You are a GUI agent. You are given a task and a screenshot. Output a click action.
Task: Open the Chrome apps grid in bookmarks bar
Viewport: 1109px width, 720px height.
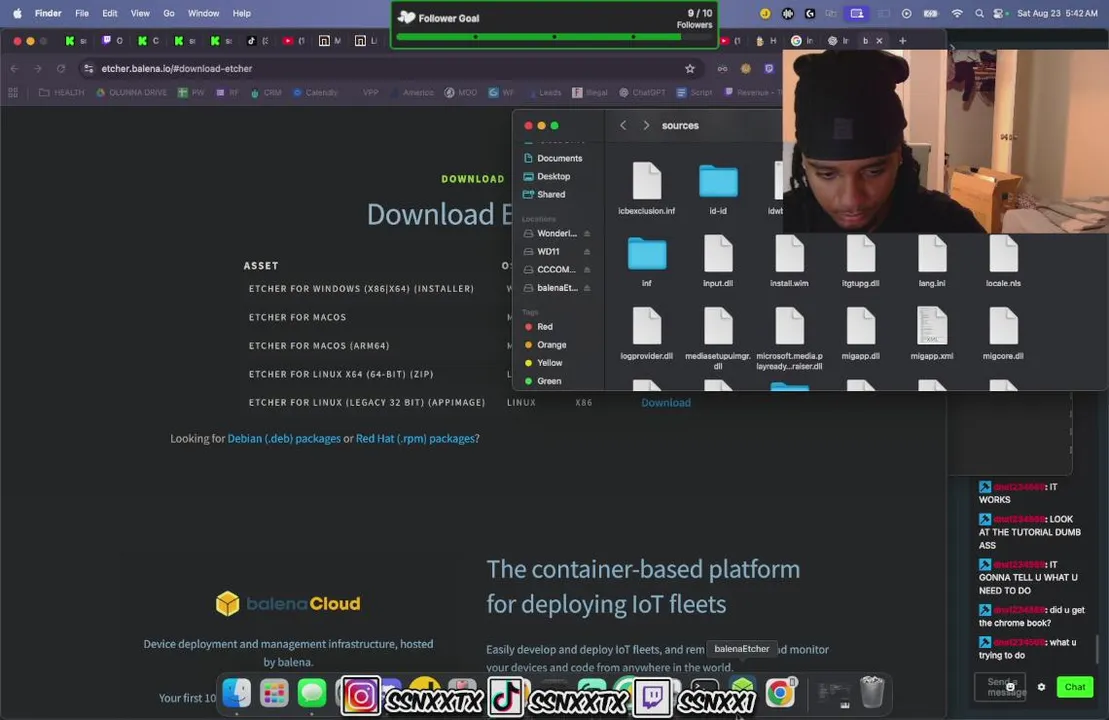13,93
